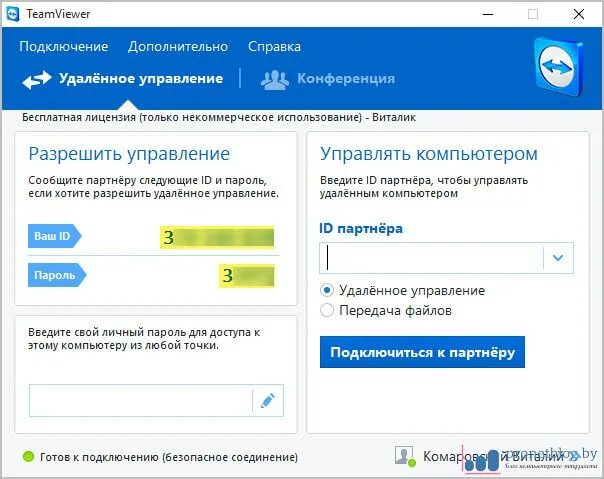Select Передача файлов radio button
This screenshot has height=479, width=604.
click(327, 310)
